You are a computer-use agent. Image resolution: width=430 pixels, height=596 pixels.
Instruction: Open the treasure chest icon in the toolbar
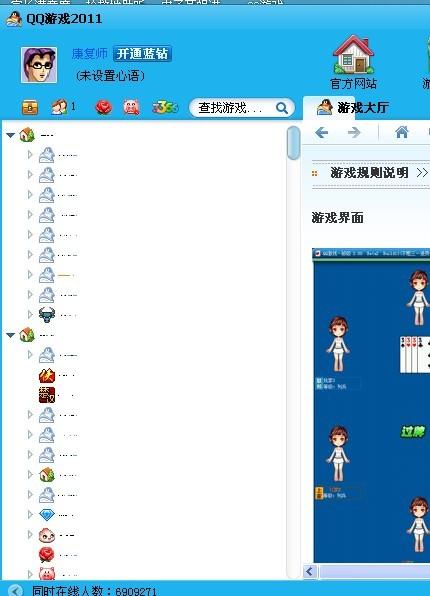[30, 108]
